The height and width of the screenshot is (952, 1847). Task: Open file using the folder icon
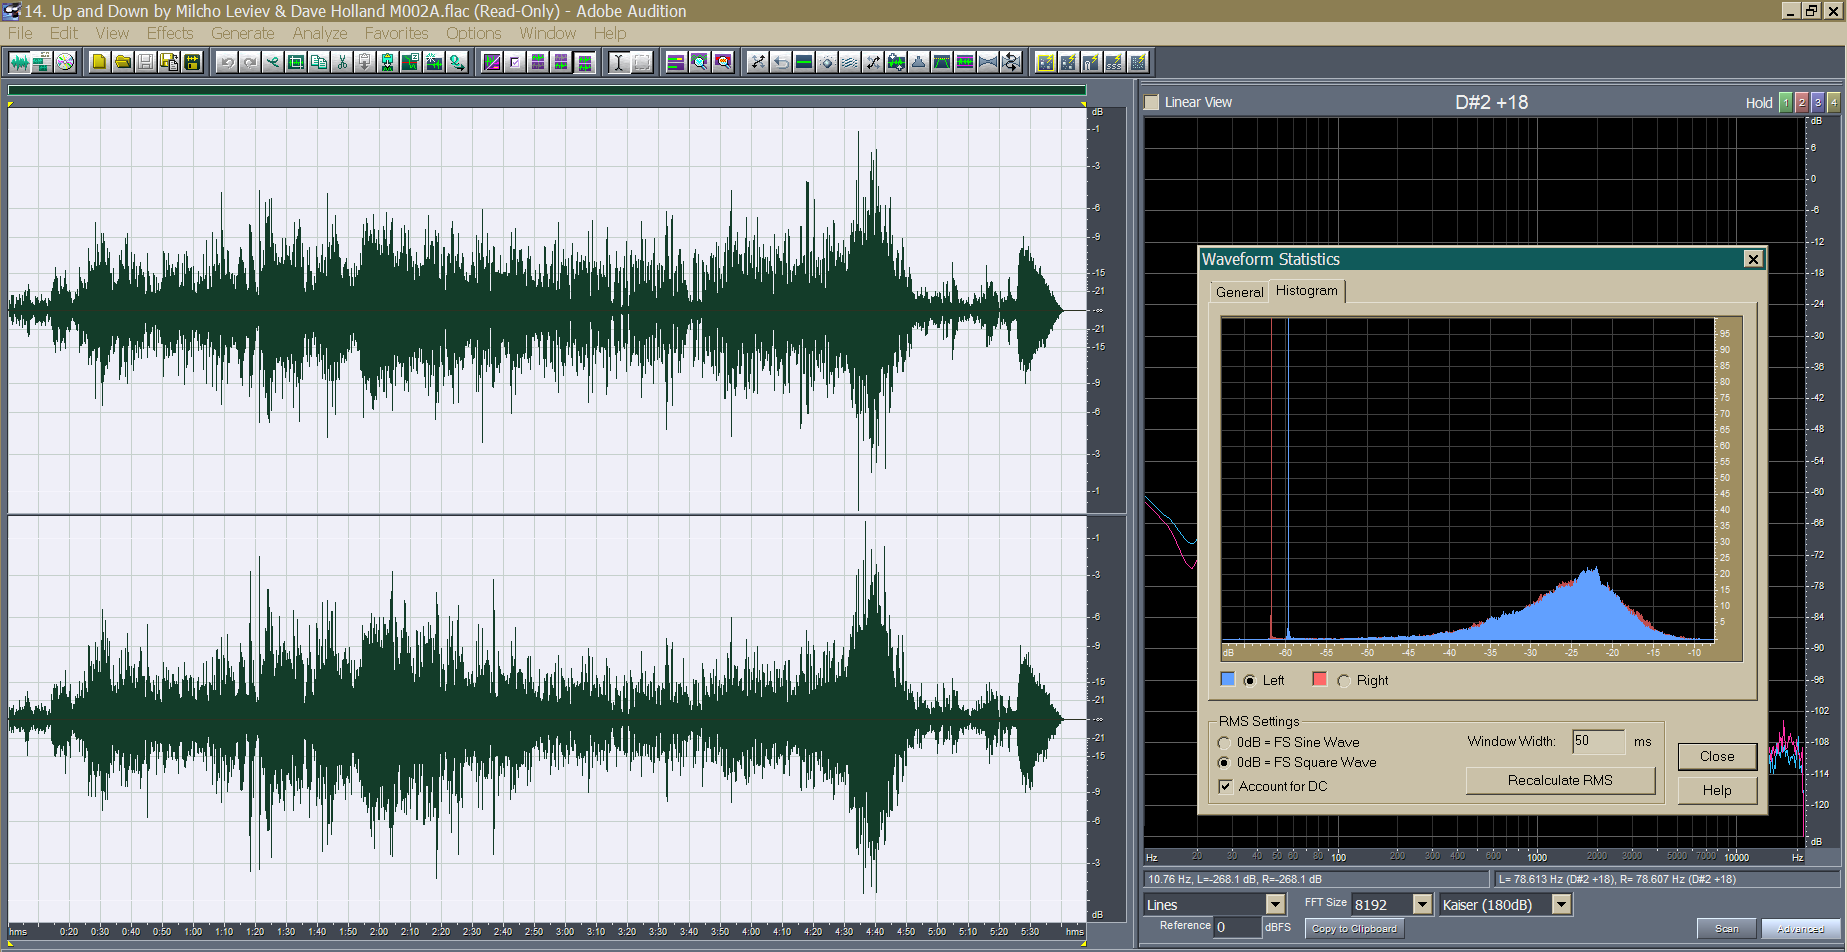tap(122, 62)
